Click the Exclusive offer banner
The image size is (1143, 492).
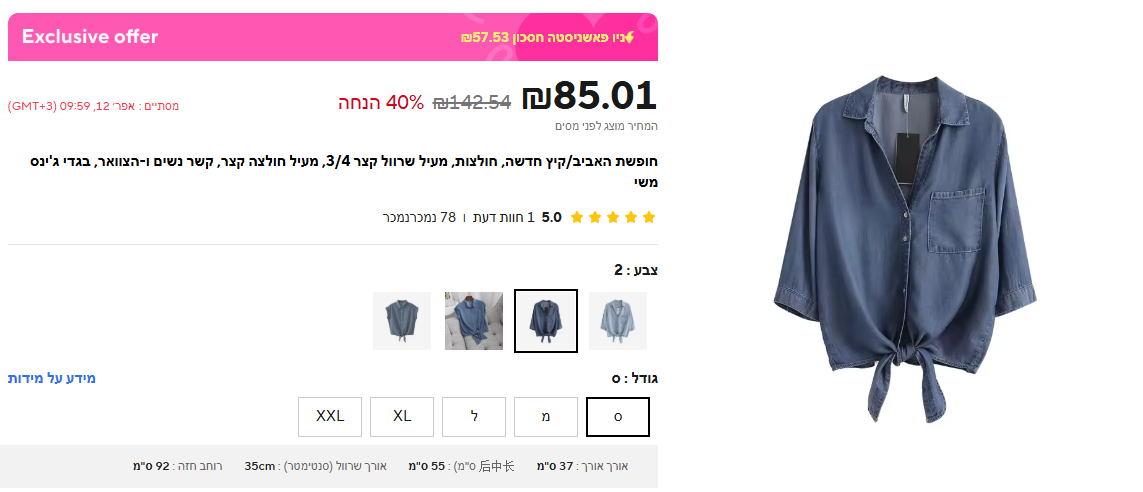coord(333,37)
